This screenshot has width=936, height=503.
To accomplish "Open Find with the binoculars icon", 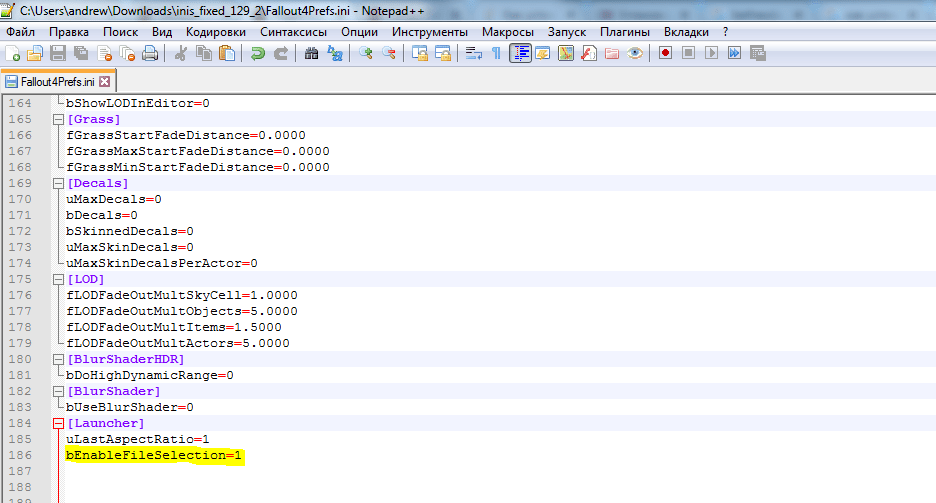I will pos(312,54).
